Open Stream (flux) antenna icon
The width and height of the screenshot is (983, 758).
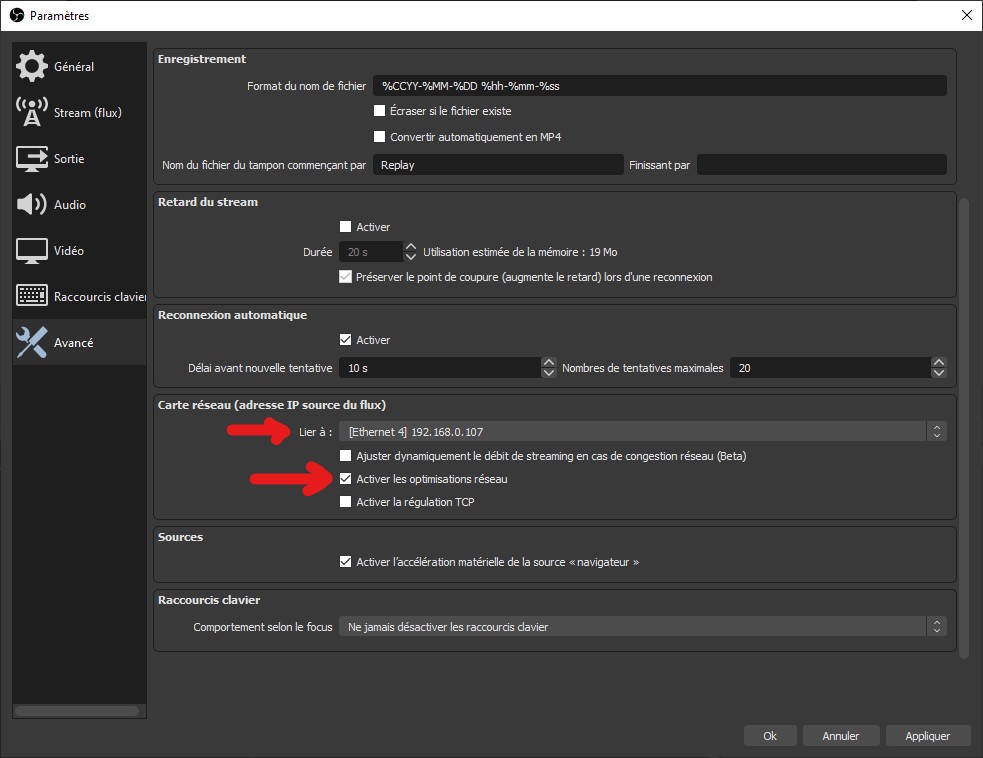tap(32, 113)
